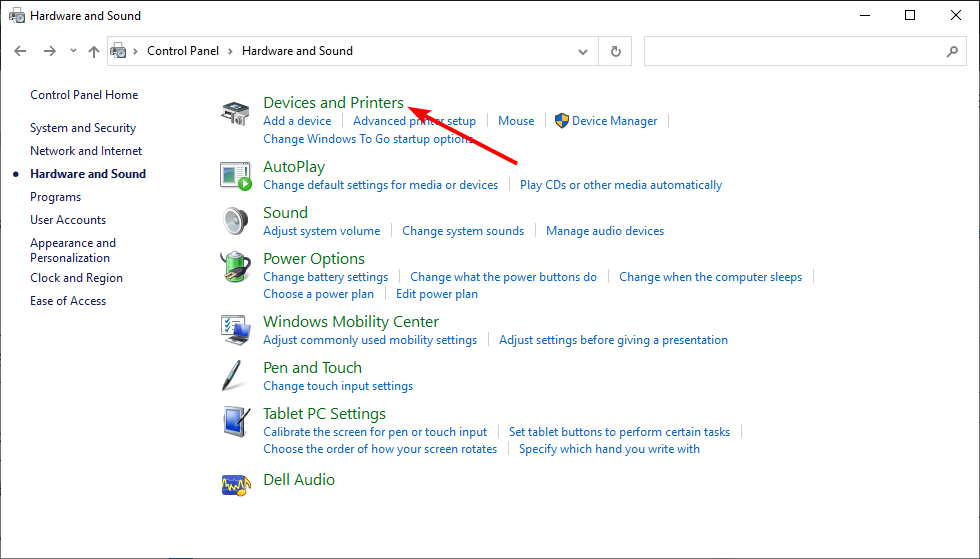Open the Power Options battery icon

(x=235, y=267)
